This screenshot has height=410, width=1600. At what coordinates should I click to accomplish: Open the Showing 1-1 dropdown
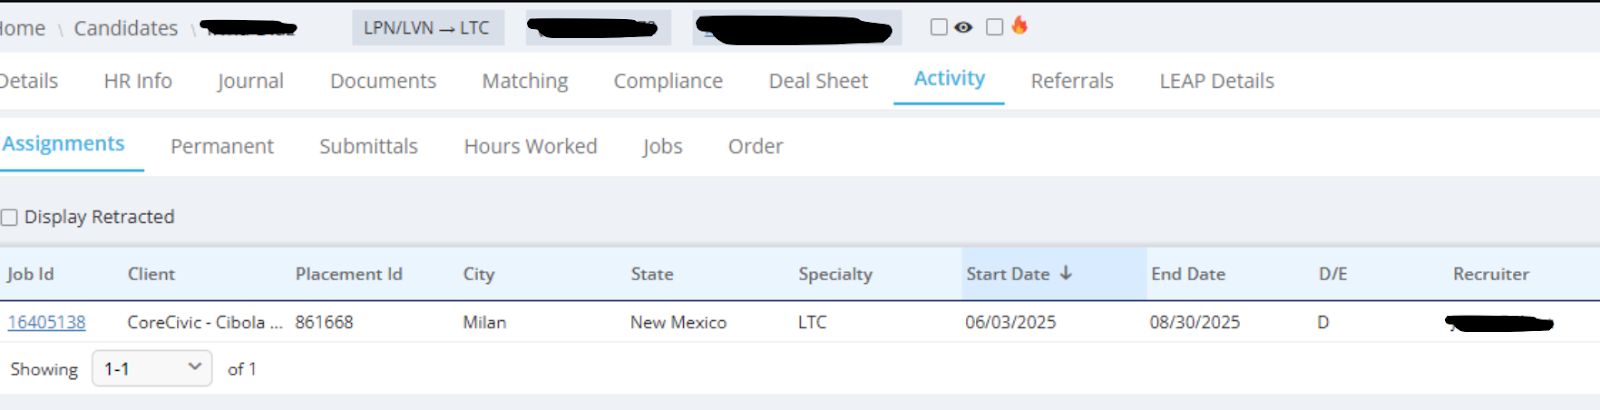click(x=152, y=368)
